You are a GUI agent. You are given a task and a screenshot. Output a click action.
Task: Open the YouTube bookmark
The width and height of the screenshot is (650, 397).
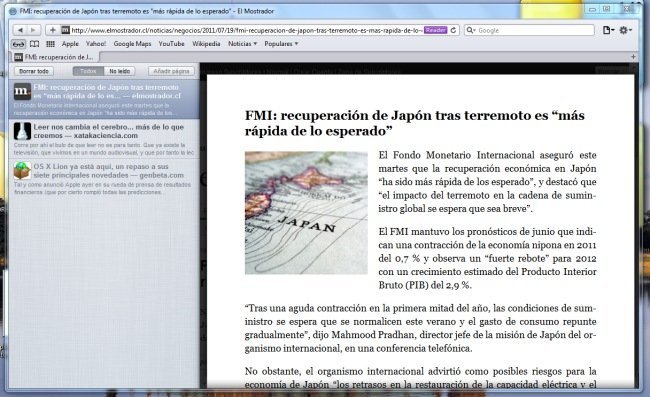(x=171, y=44)
